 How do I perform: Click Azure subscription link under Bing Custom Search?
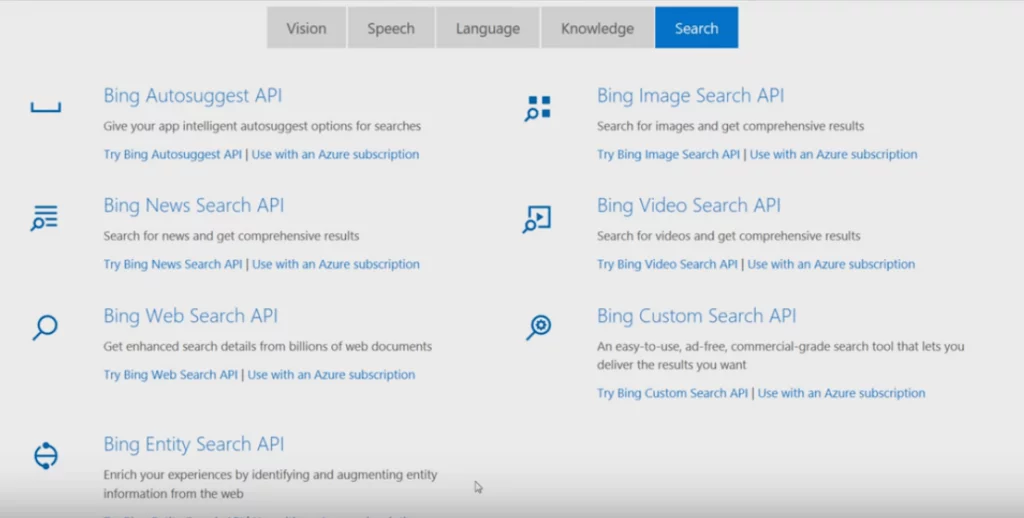pyautogui.click(x=841, y=394)
